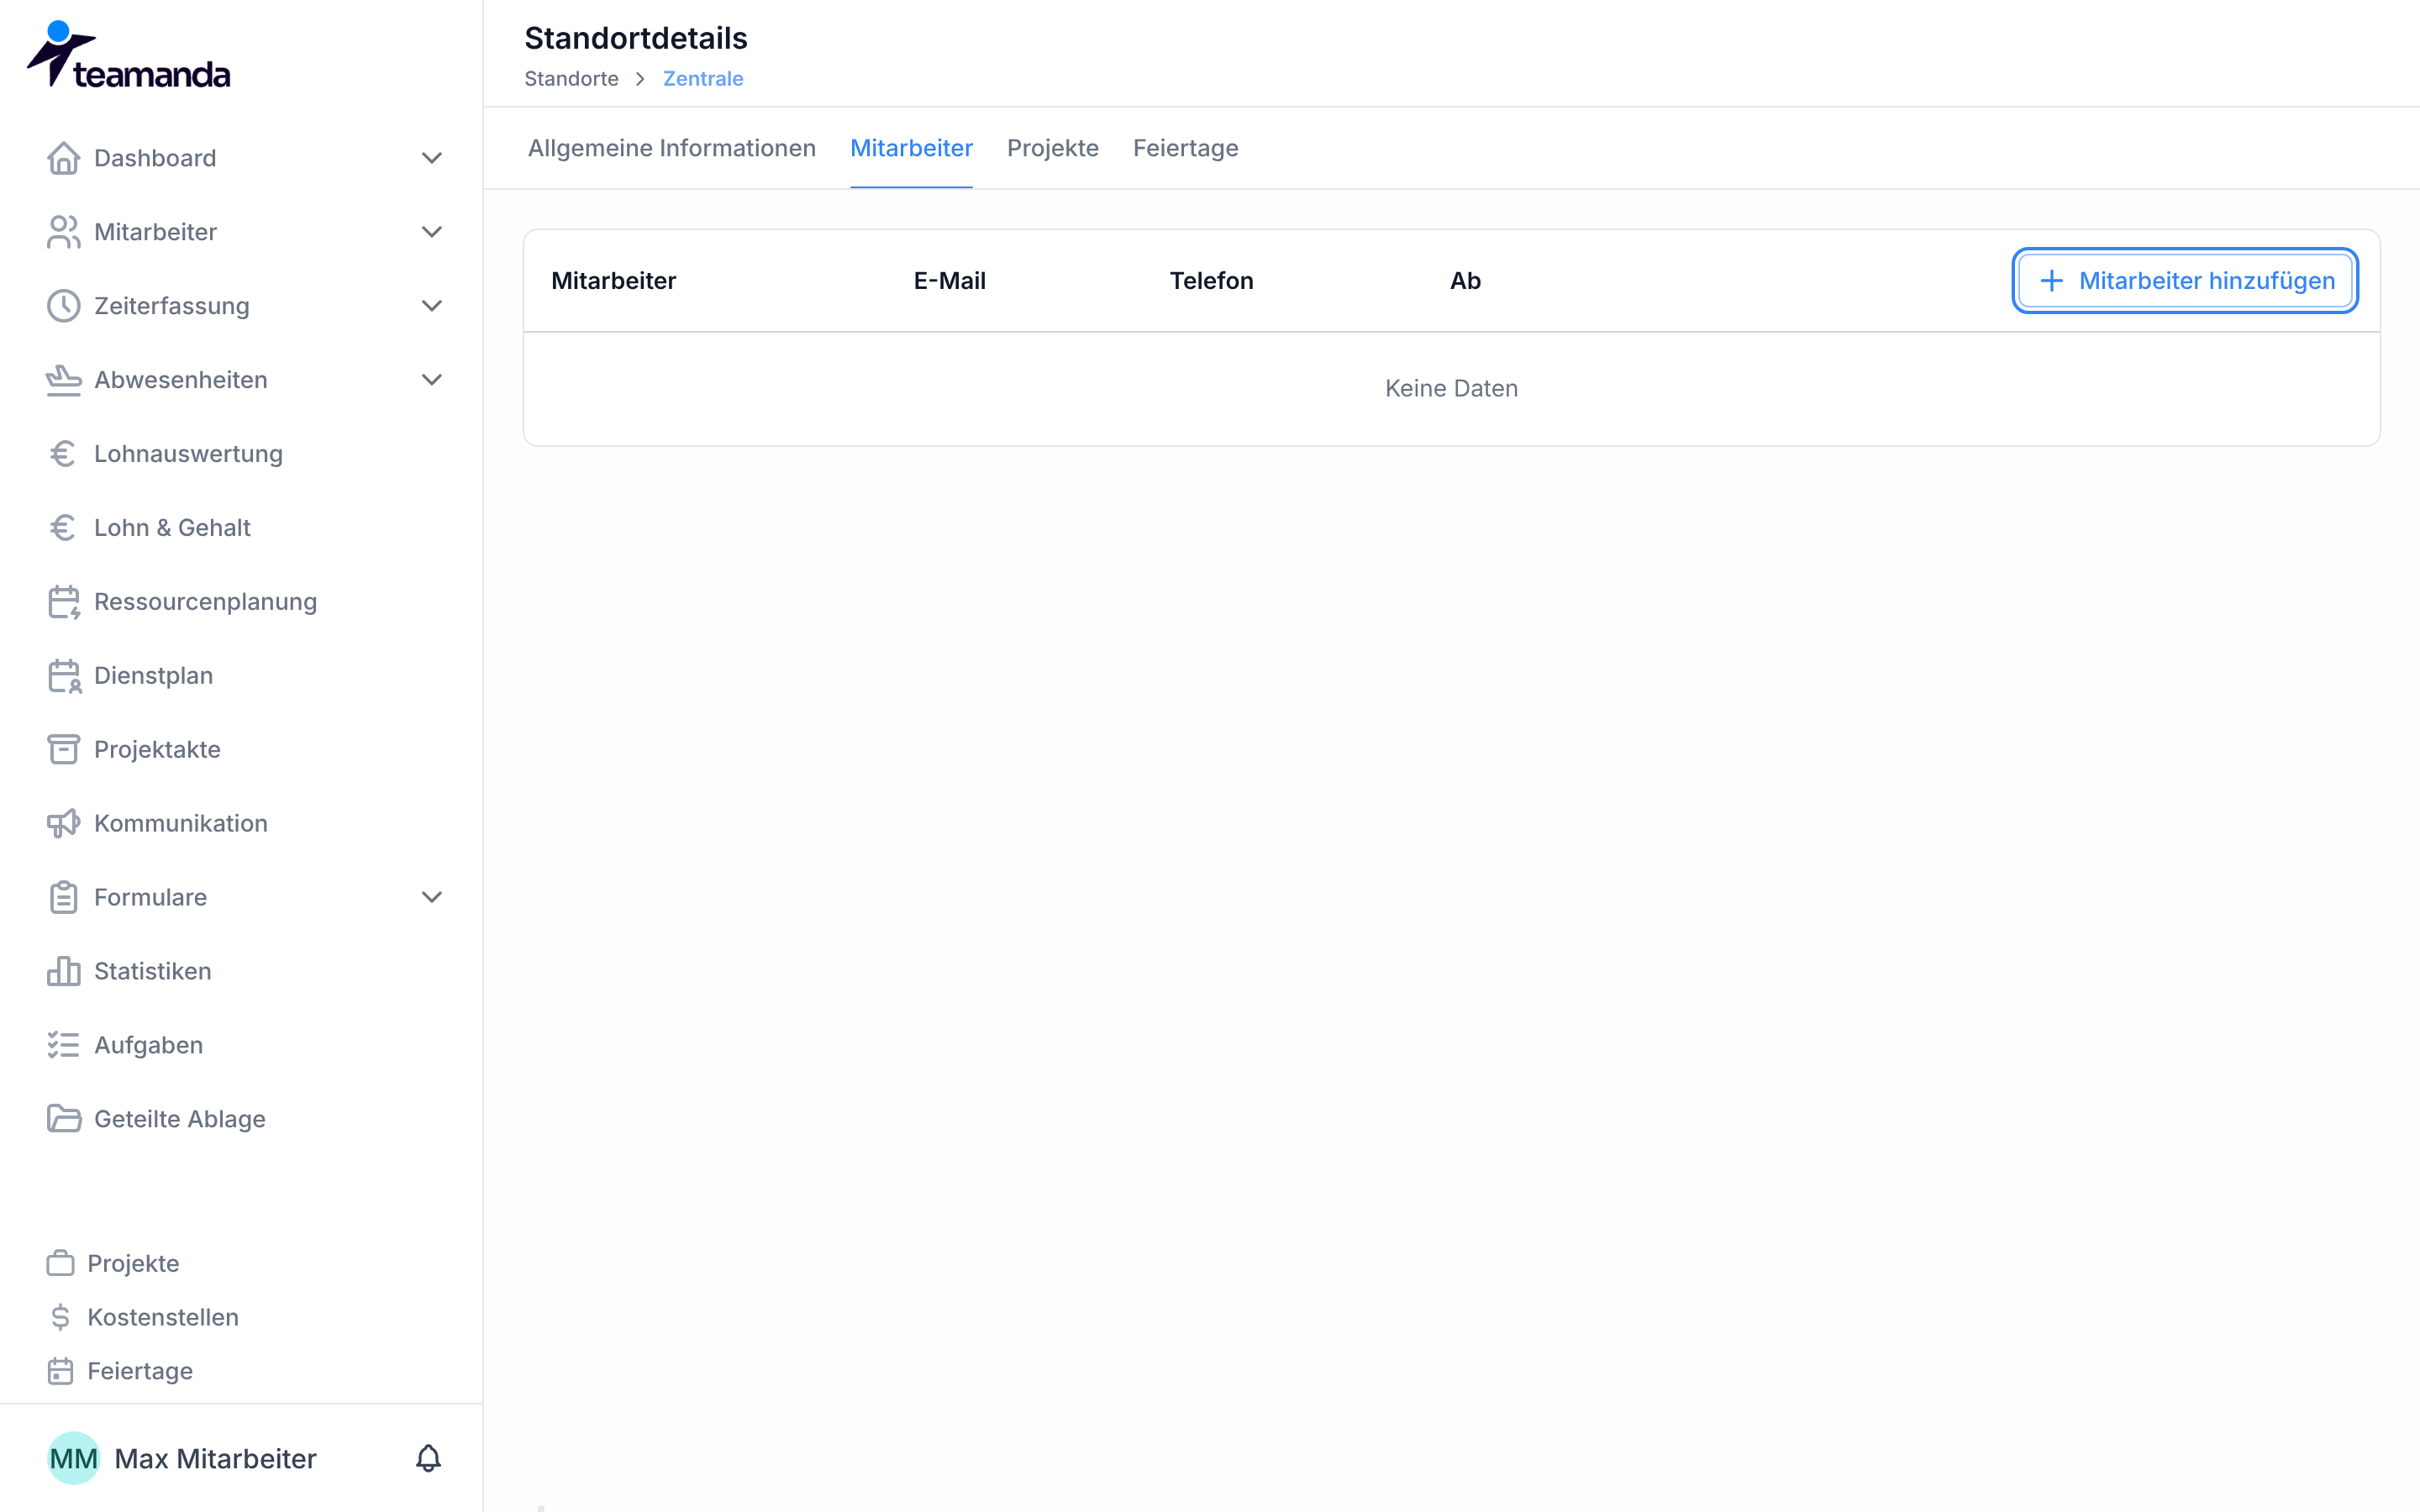Screen dimensions: 2420x1512
Task: Click the Mitarbeiter column header in the table
Action: coord(614,281)
